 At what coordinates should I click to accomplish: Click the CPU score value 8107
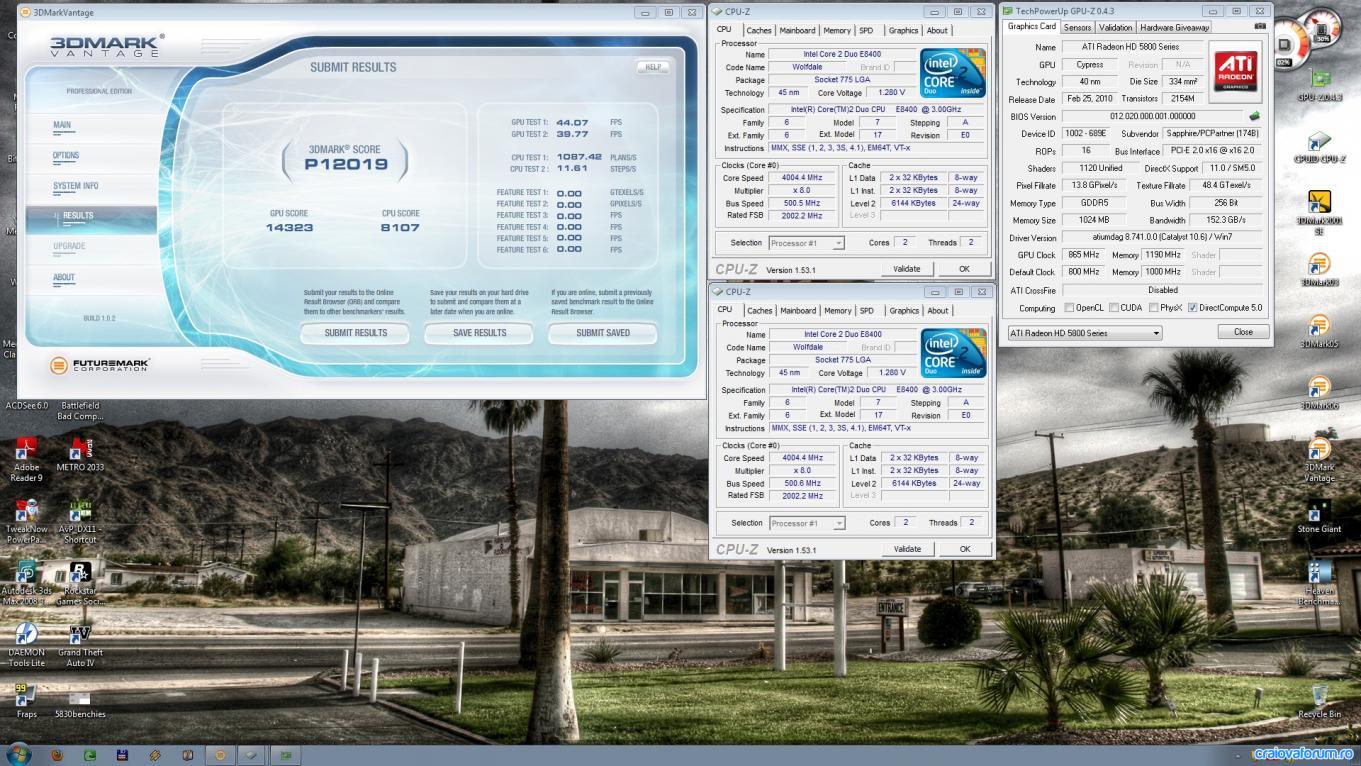pyautogui.click(x=400, y=228)
